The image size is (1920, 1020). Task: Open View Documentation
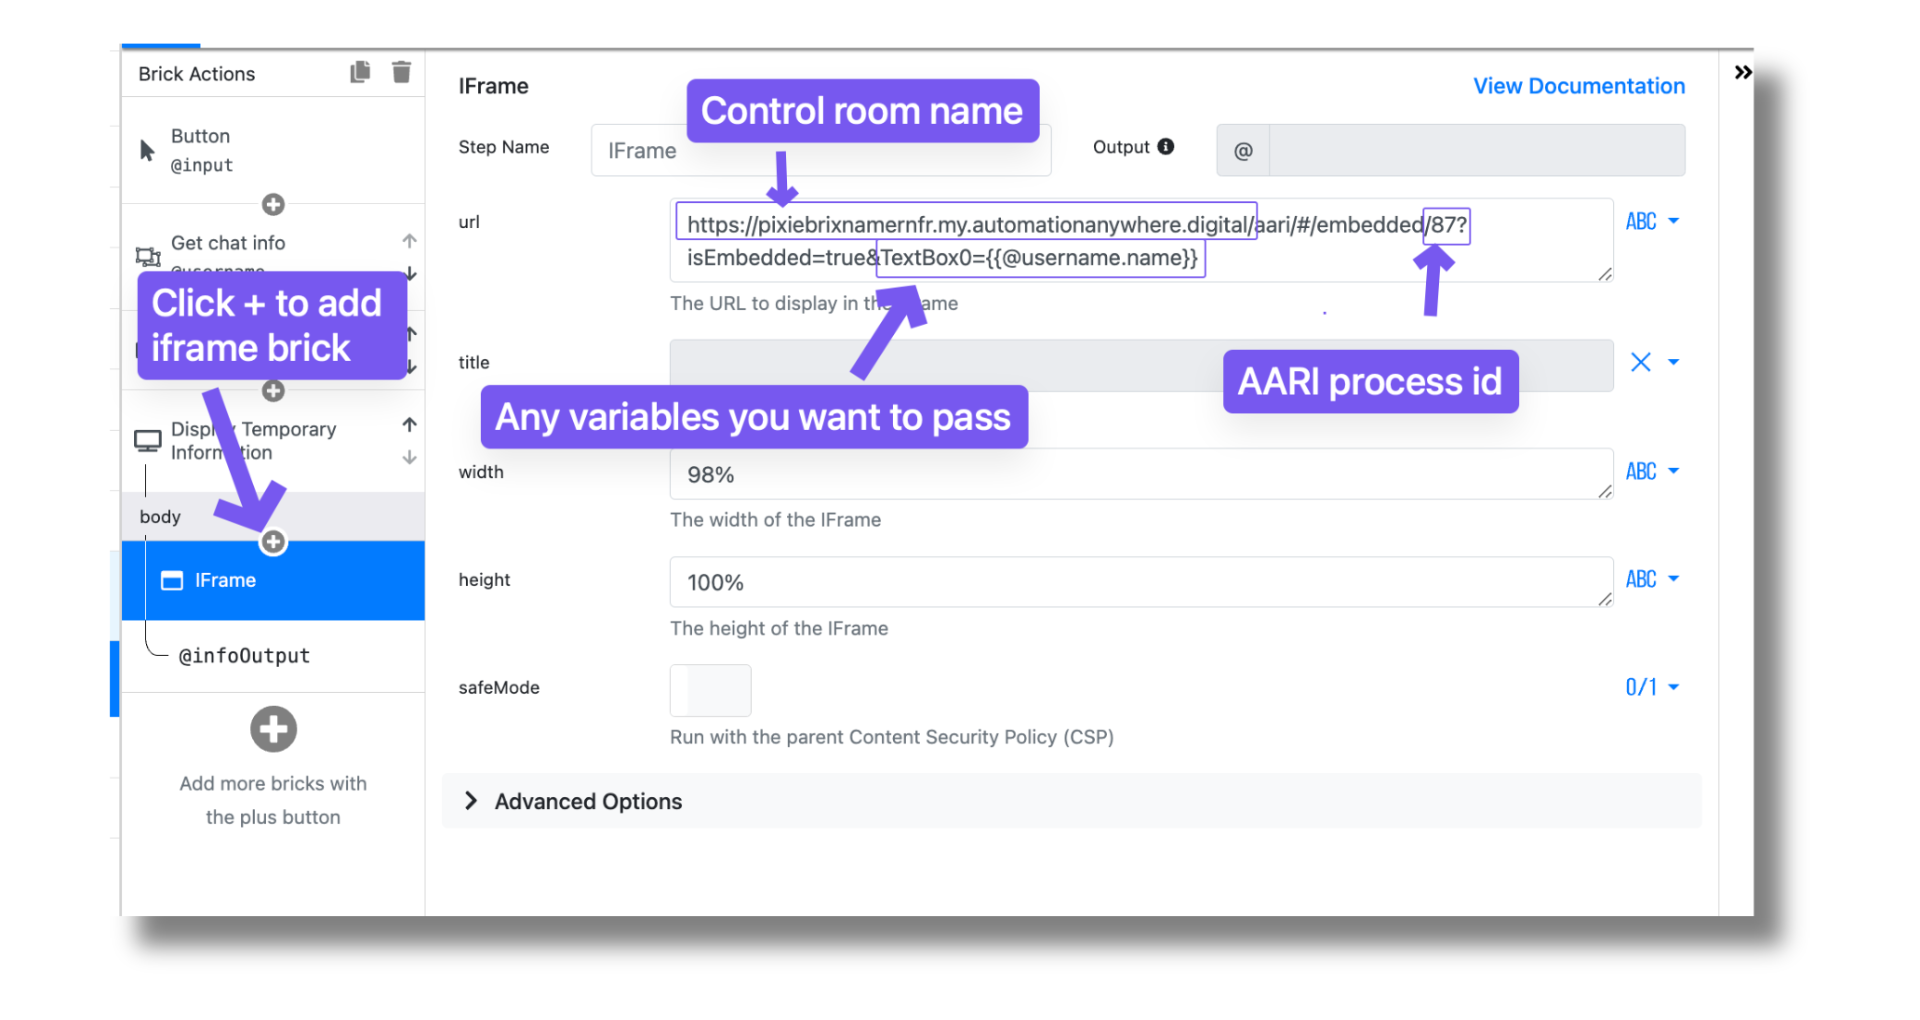[x=1578, y=86]
